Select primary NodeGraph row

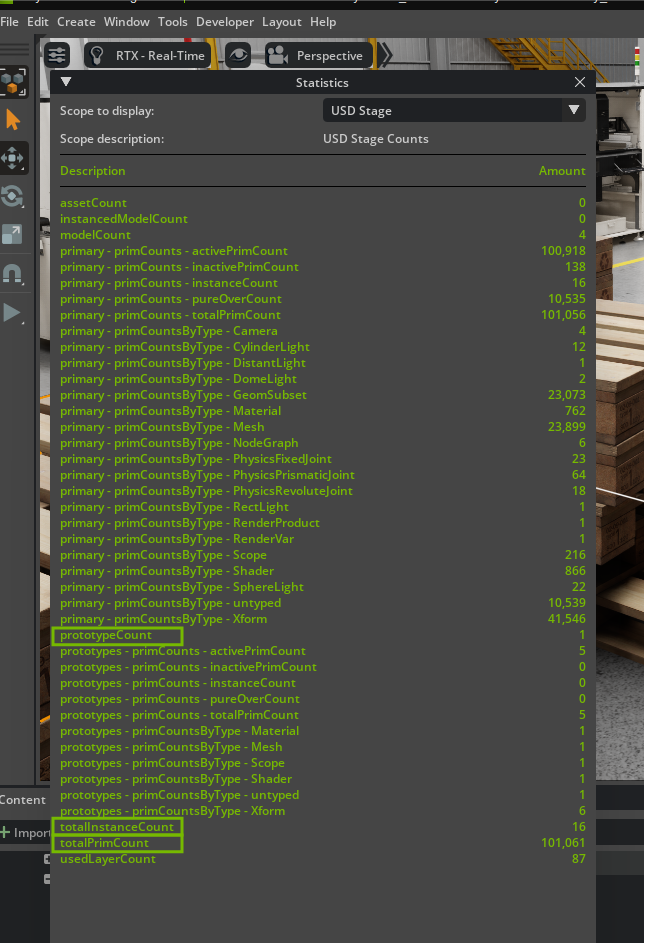coord(323,442)
